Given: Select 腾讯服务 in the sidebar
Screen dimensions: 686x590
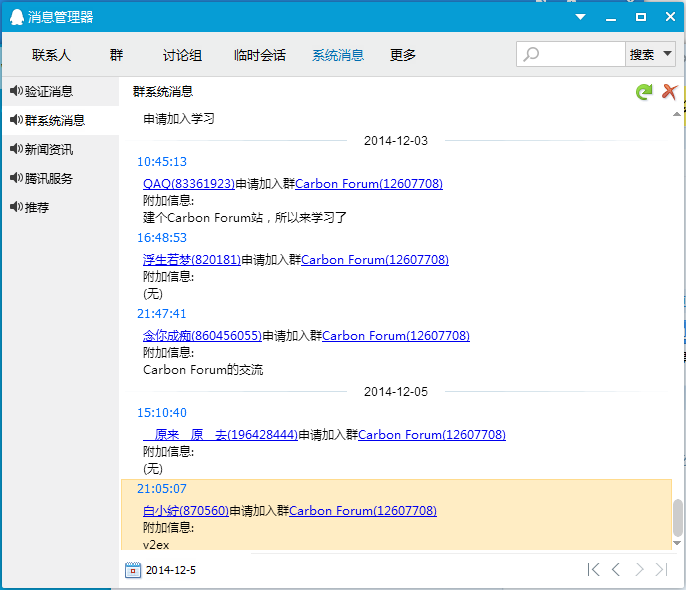Looking at the screenshot, I should tap(60, 178).
